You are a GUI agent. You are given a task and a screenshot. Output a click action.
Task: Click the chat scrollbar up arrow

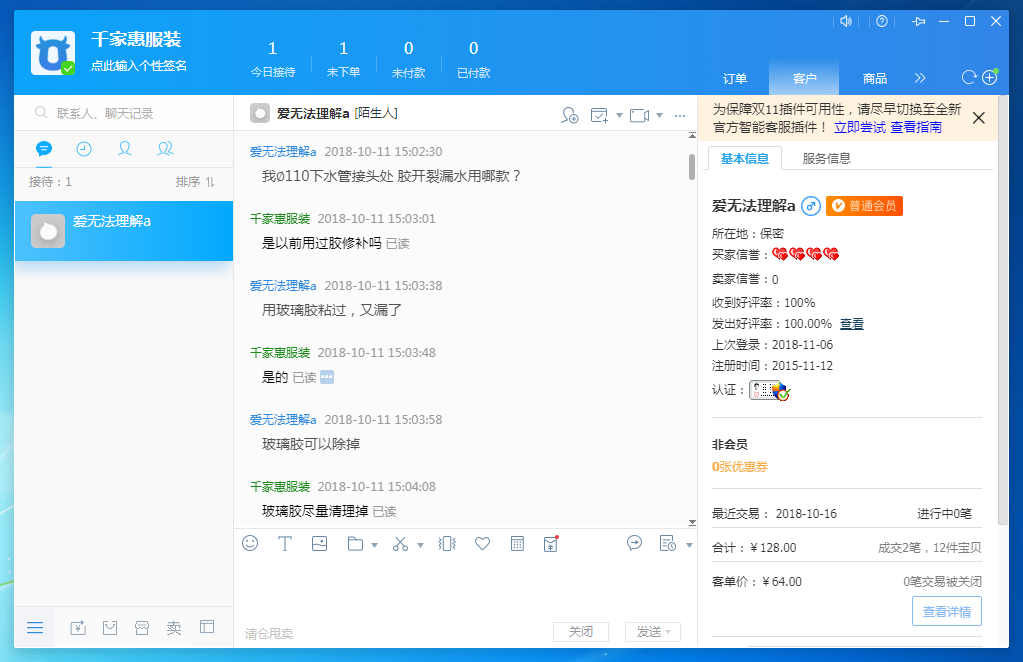click(x=692, y=136)
